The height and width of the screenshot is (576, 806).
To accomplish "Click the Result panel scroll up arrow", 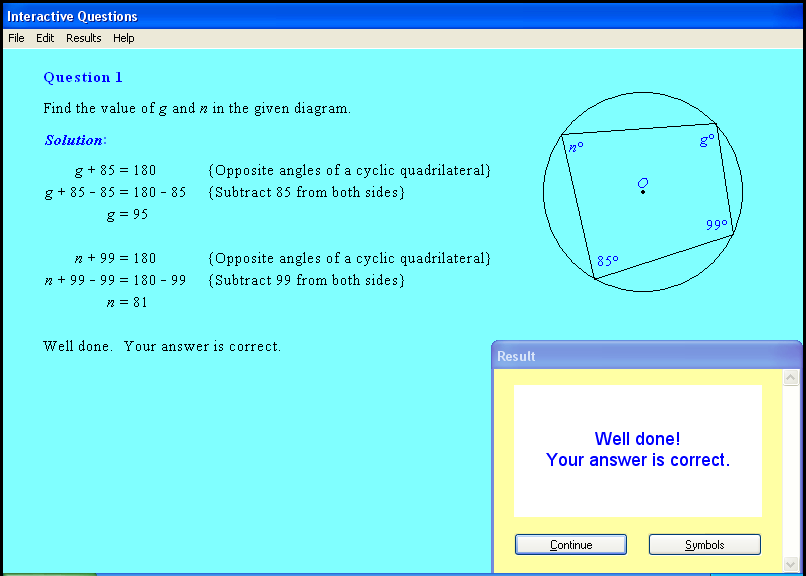I will pyautogui.click(x=791, y=378).
